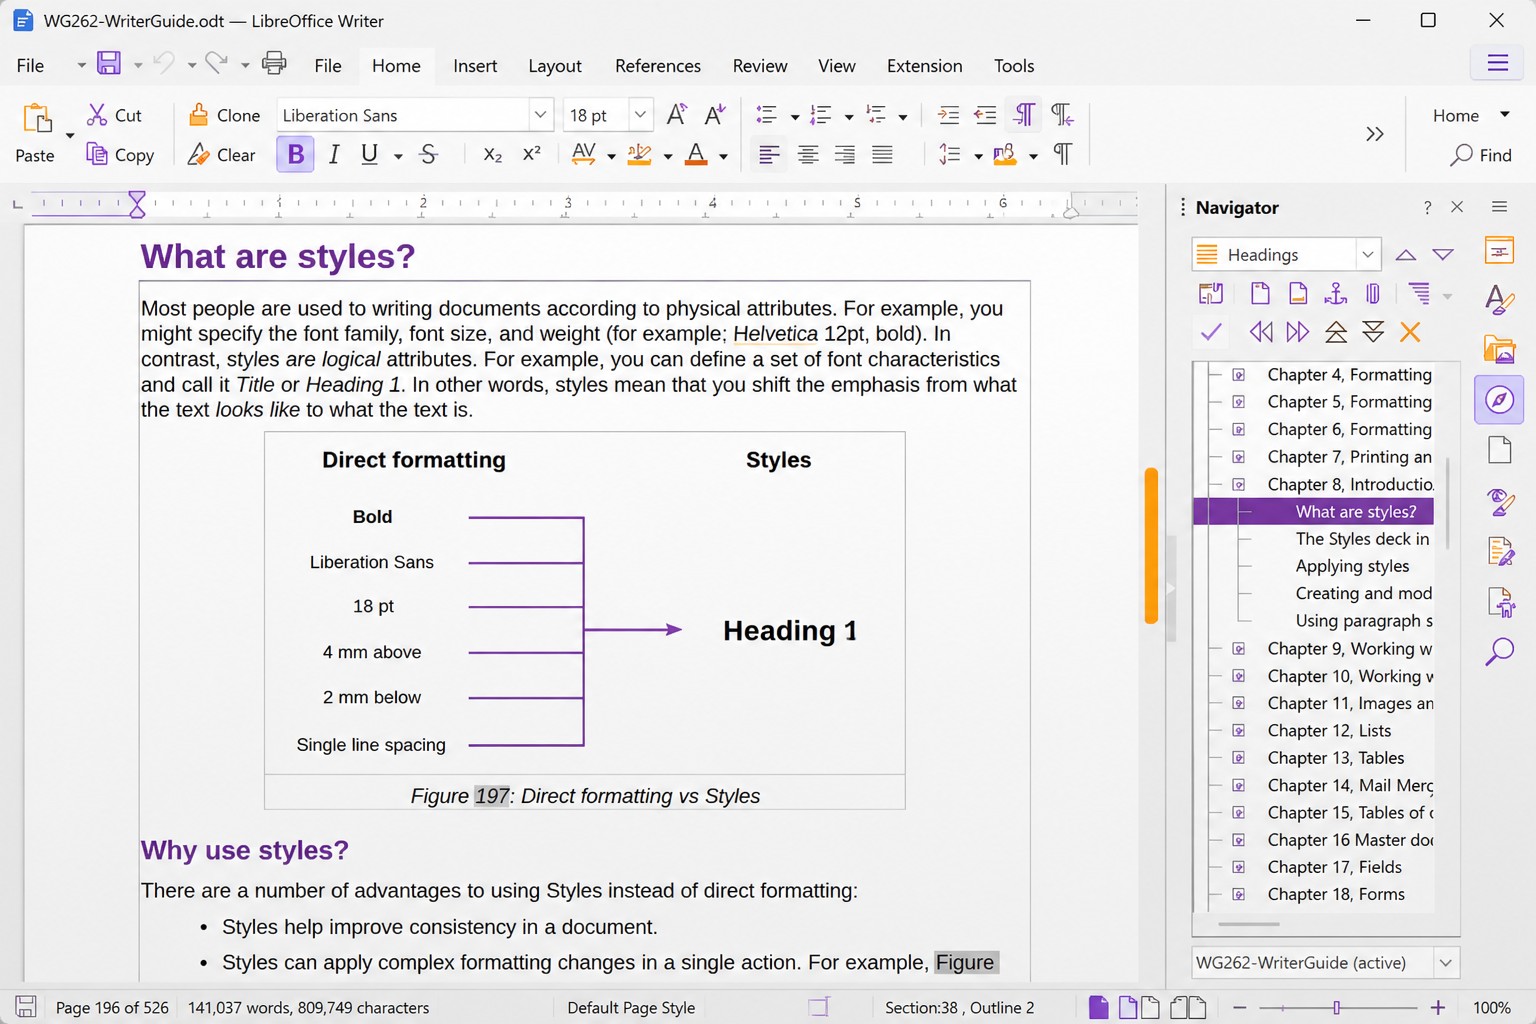Decrease paragraph indent
The image size is (1536, 1024).
pyautogui.click(x=986, y=114)
